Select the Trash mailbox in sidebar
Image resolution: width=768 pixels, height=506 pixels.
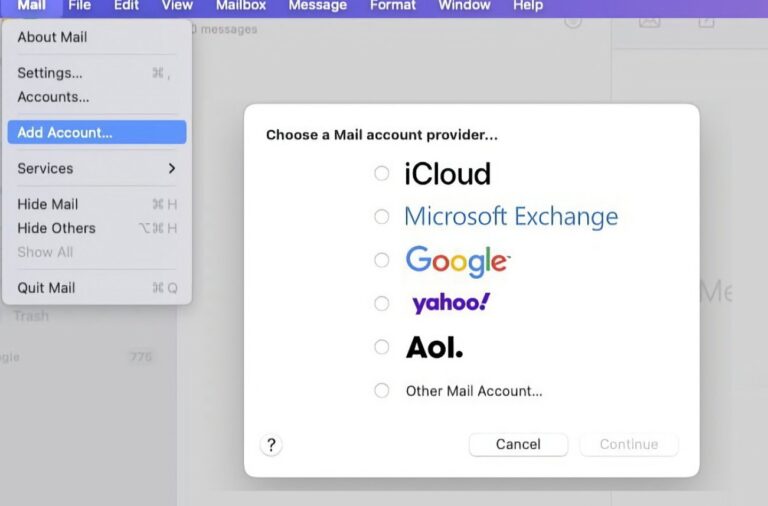[31, 316]
